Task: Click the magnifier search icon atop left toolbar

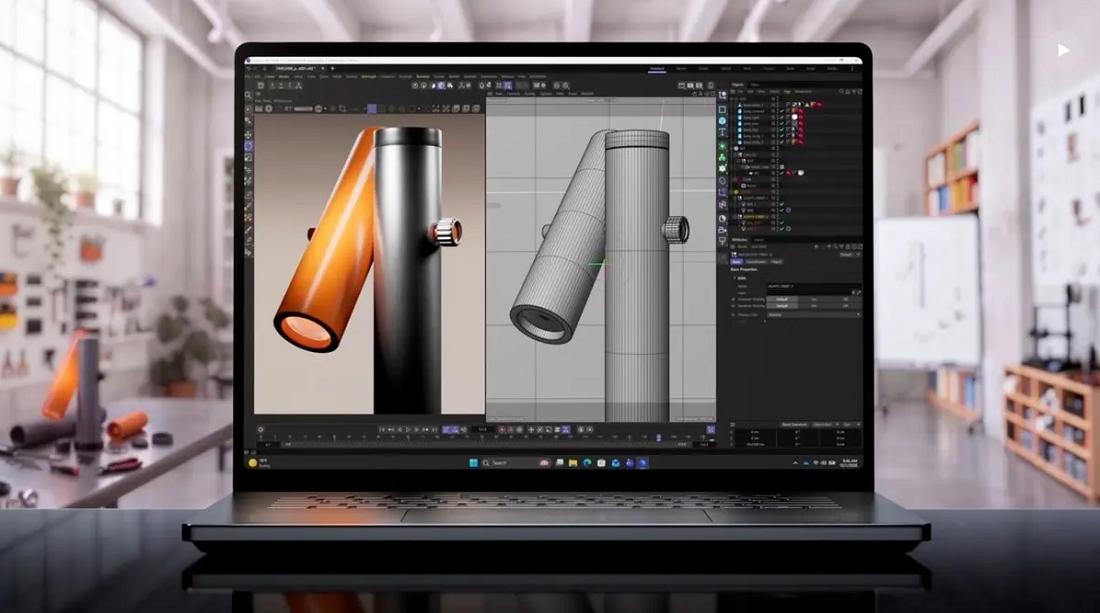Action: point(248,95)
